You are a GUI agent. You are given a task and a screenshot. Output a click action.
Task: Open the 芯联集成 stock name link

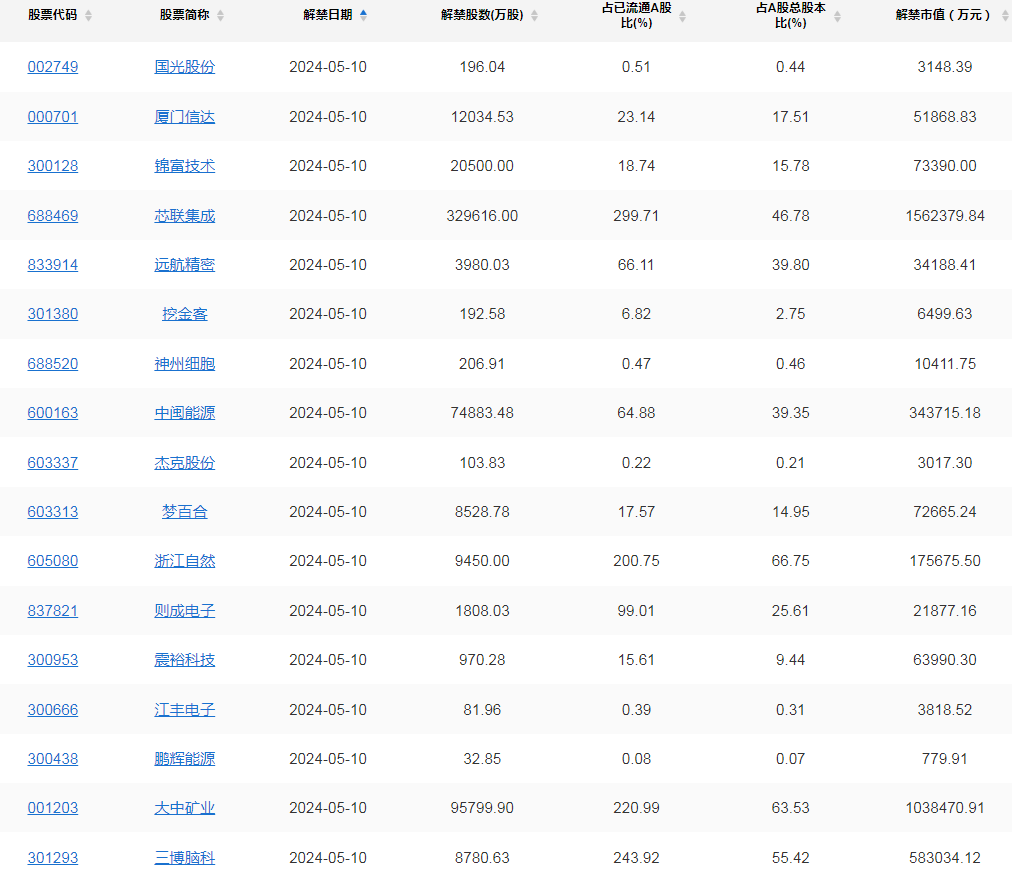185,216
